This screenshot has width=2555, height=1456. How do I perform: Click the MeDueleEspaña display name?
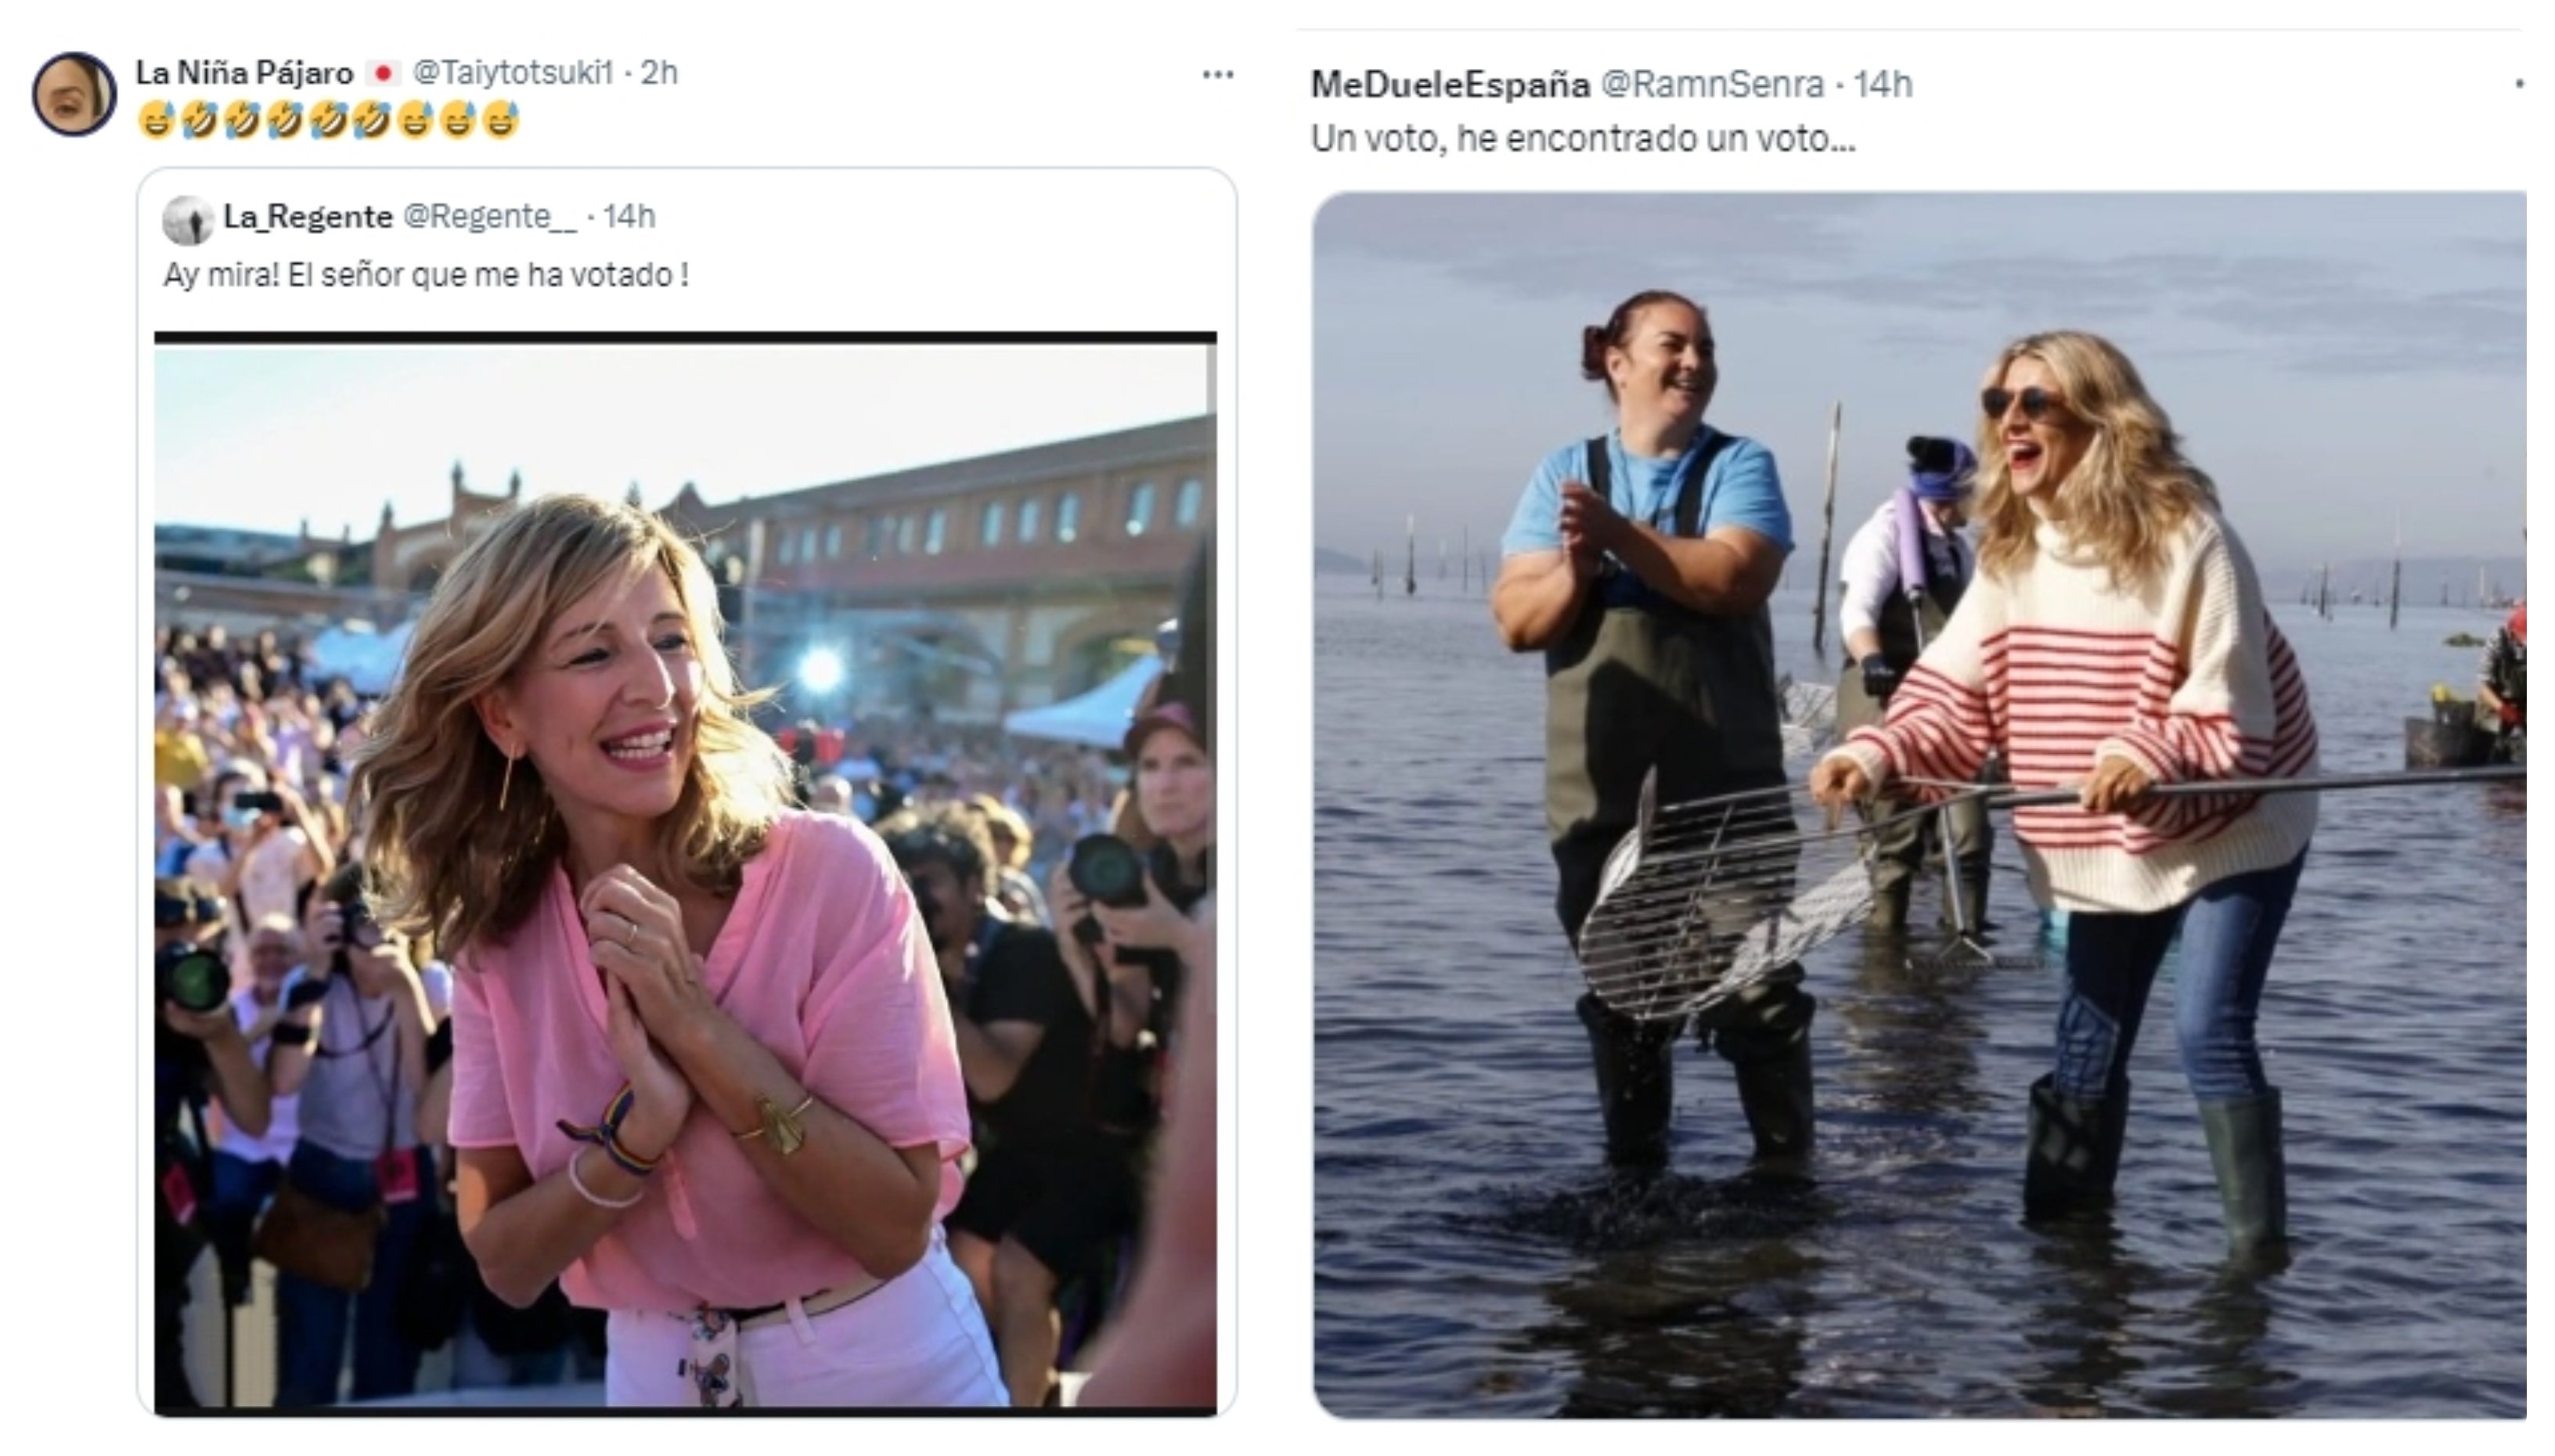click(x=1449, y=85)
